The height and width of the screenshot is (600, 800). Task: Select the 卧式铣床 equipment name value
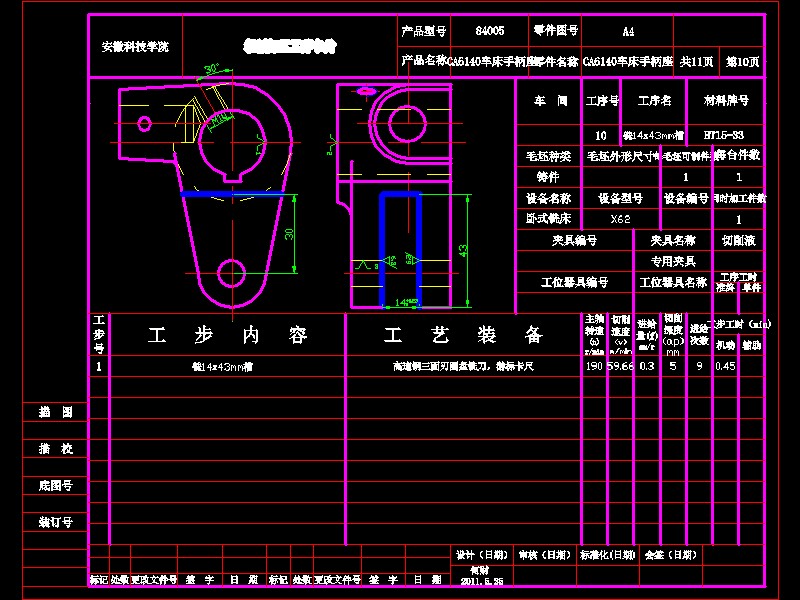(548, 219)
